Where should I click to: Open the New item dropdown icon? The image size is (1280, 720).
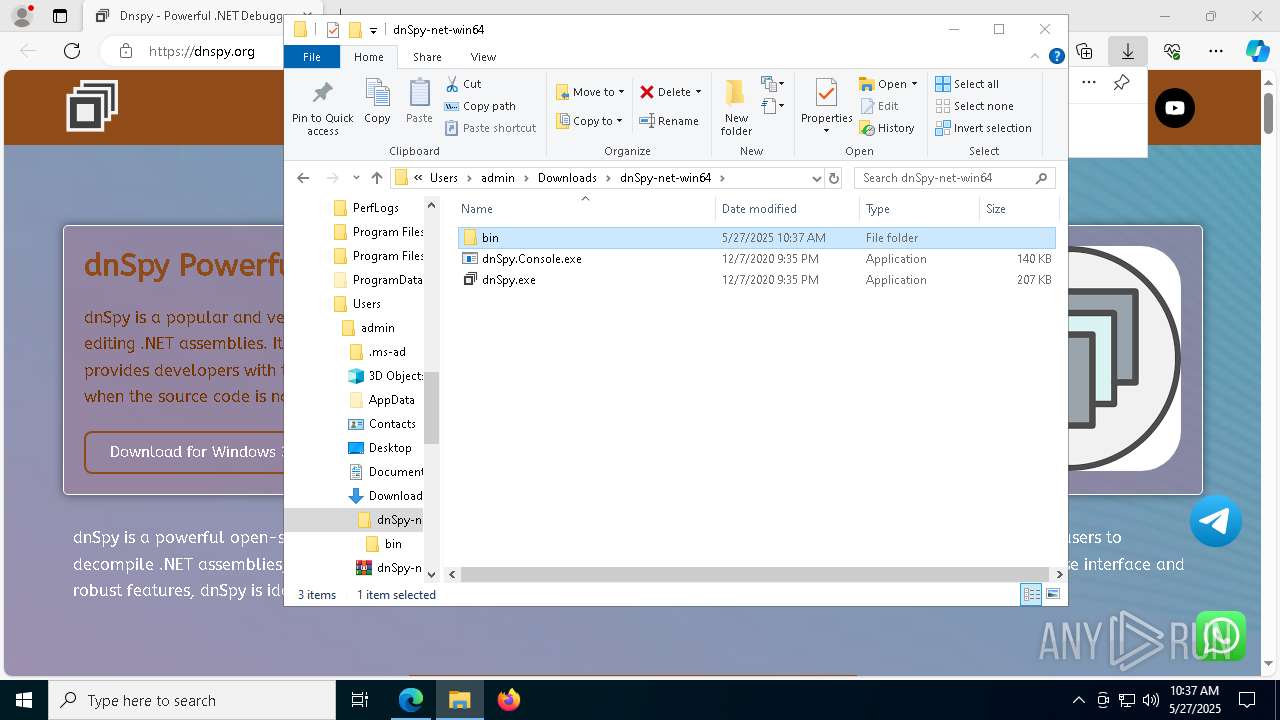point(772,84)
